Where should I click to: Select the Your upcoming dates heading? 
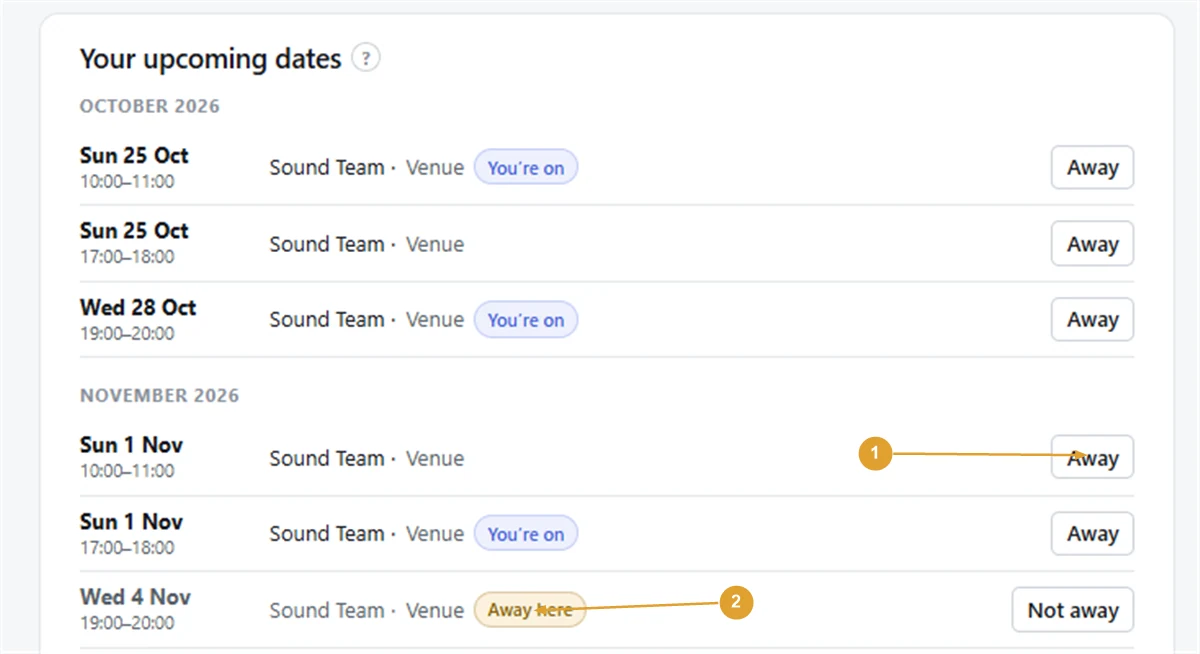tap(211, 59)
